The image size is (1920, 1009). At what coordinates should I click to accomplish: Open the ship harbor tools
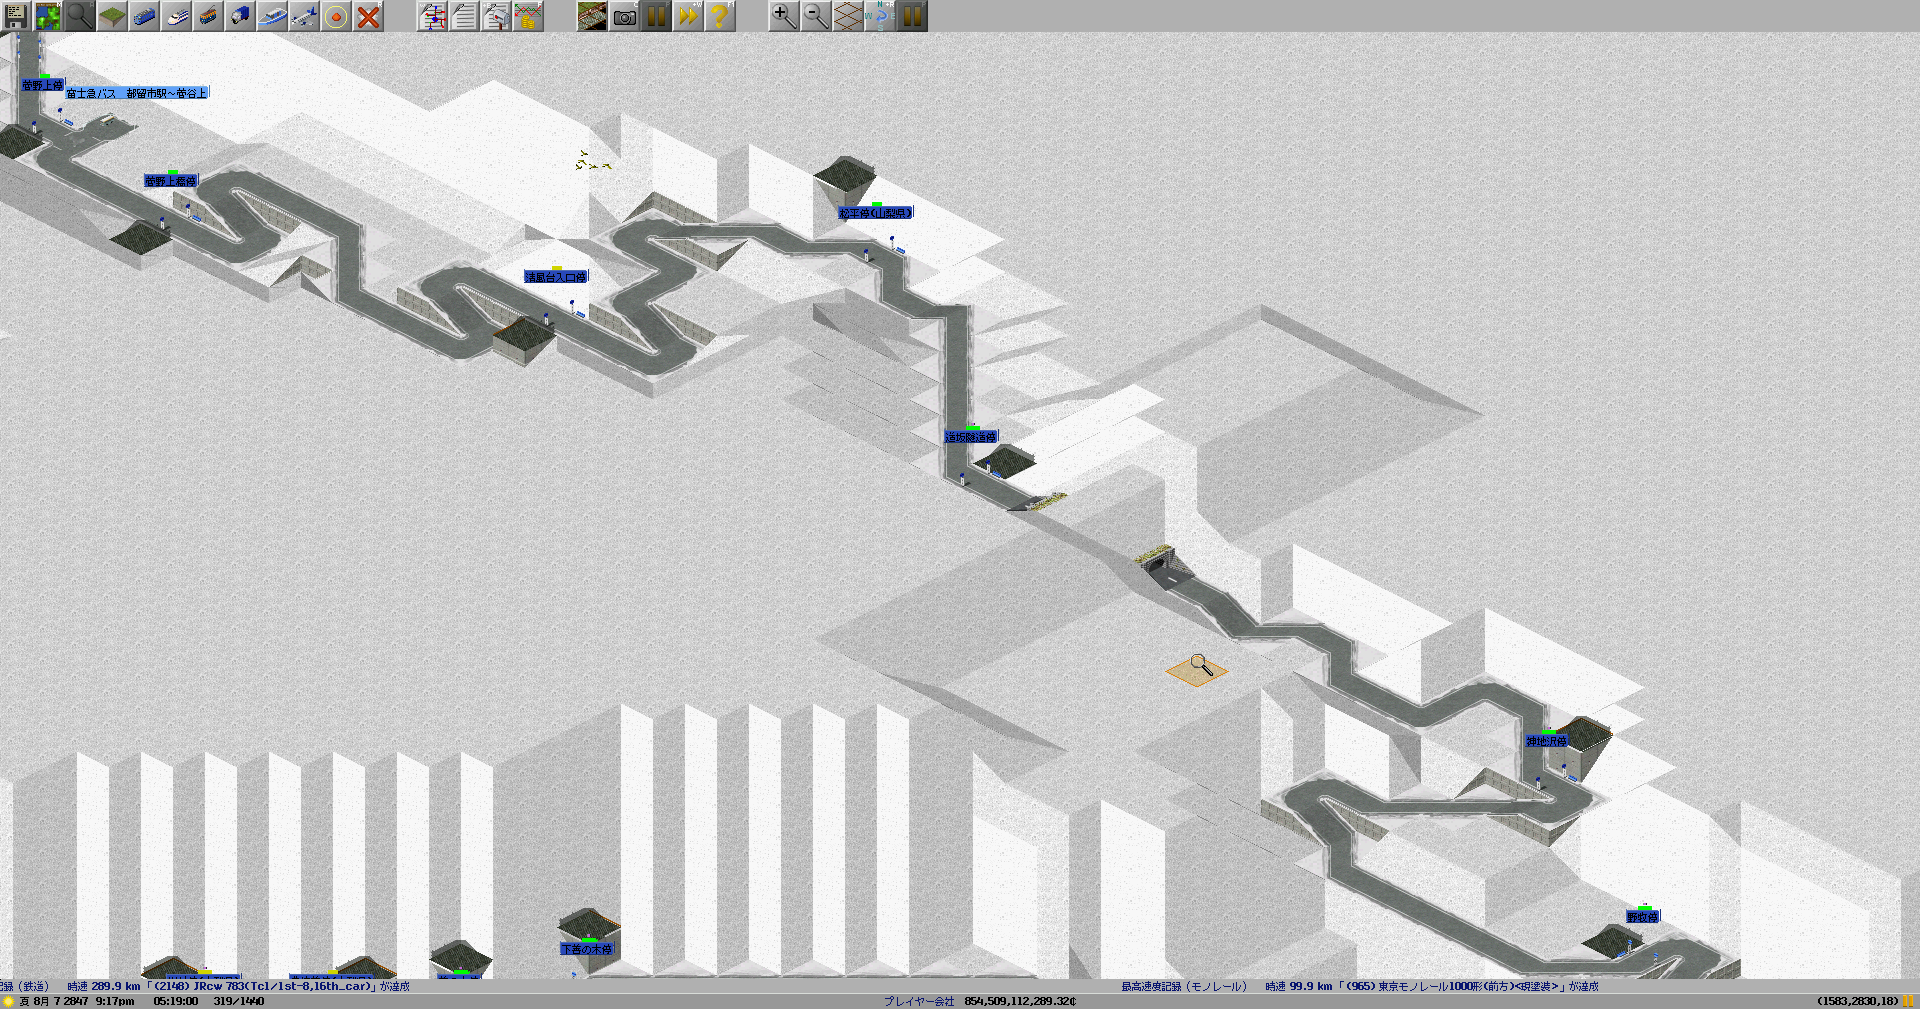pos(272,16)
